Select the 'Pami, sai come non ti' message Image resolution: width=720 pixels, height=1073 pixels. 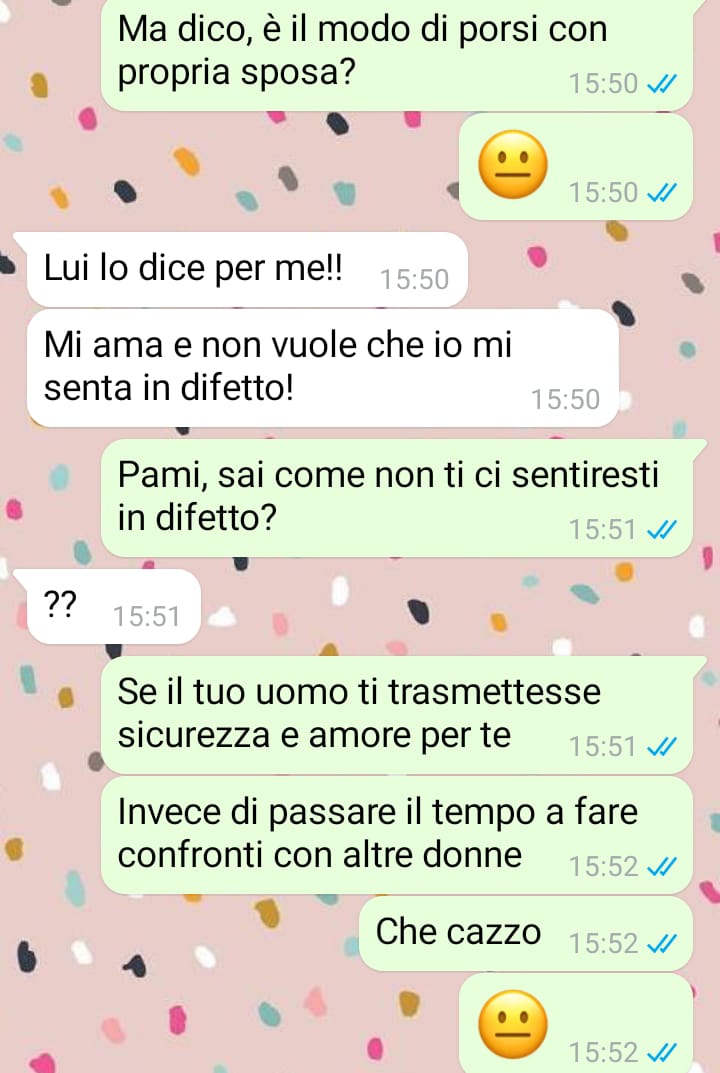pos(397,498)
